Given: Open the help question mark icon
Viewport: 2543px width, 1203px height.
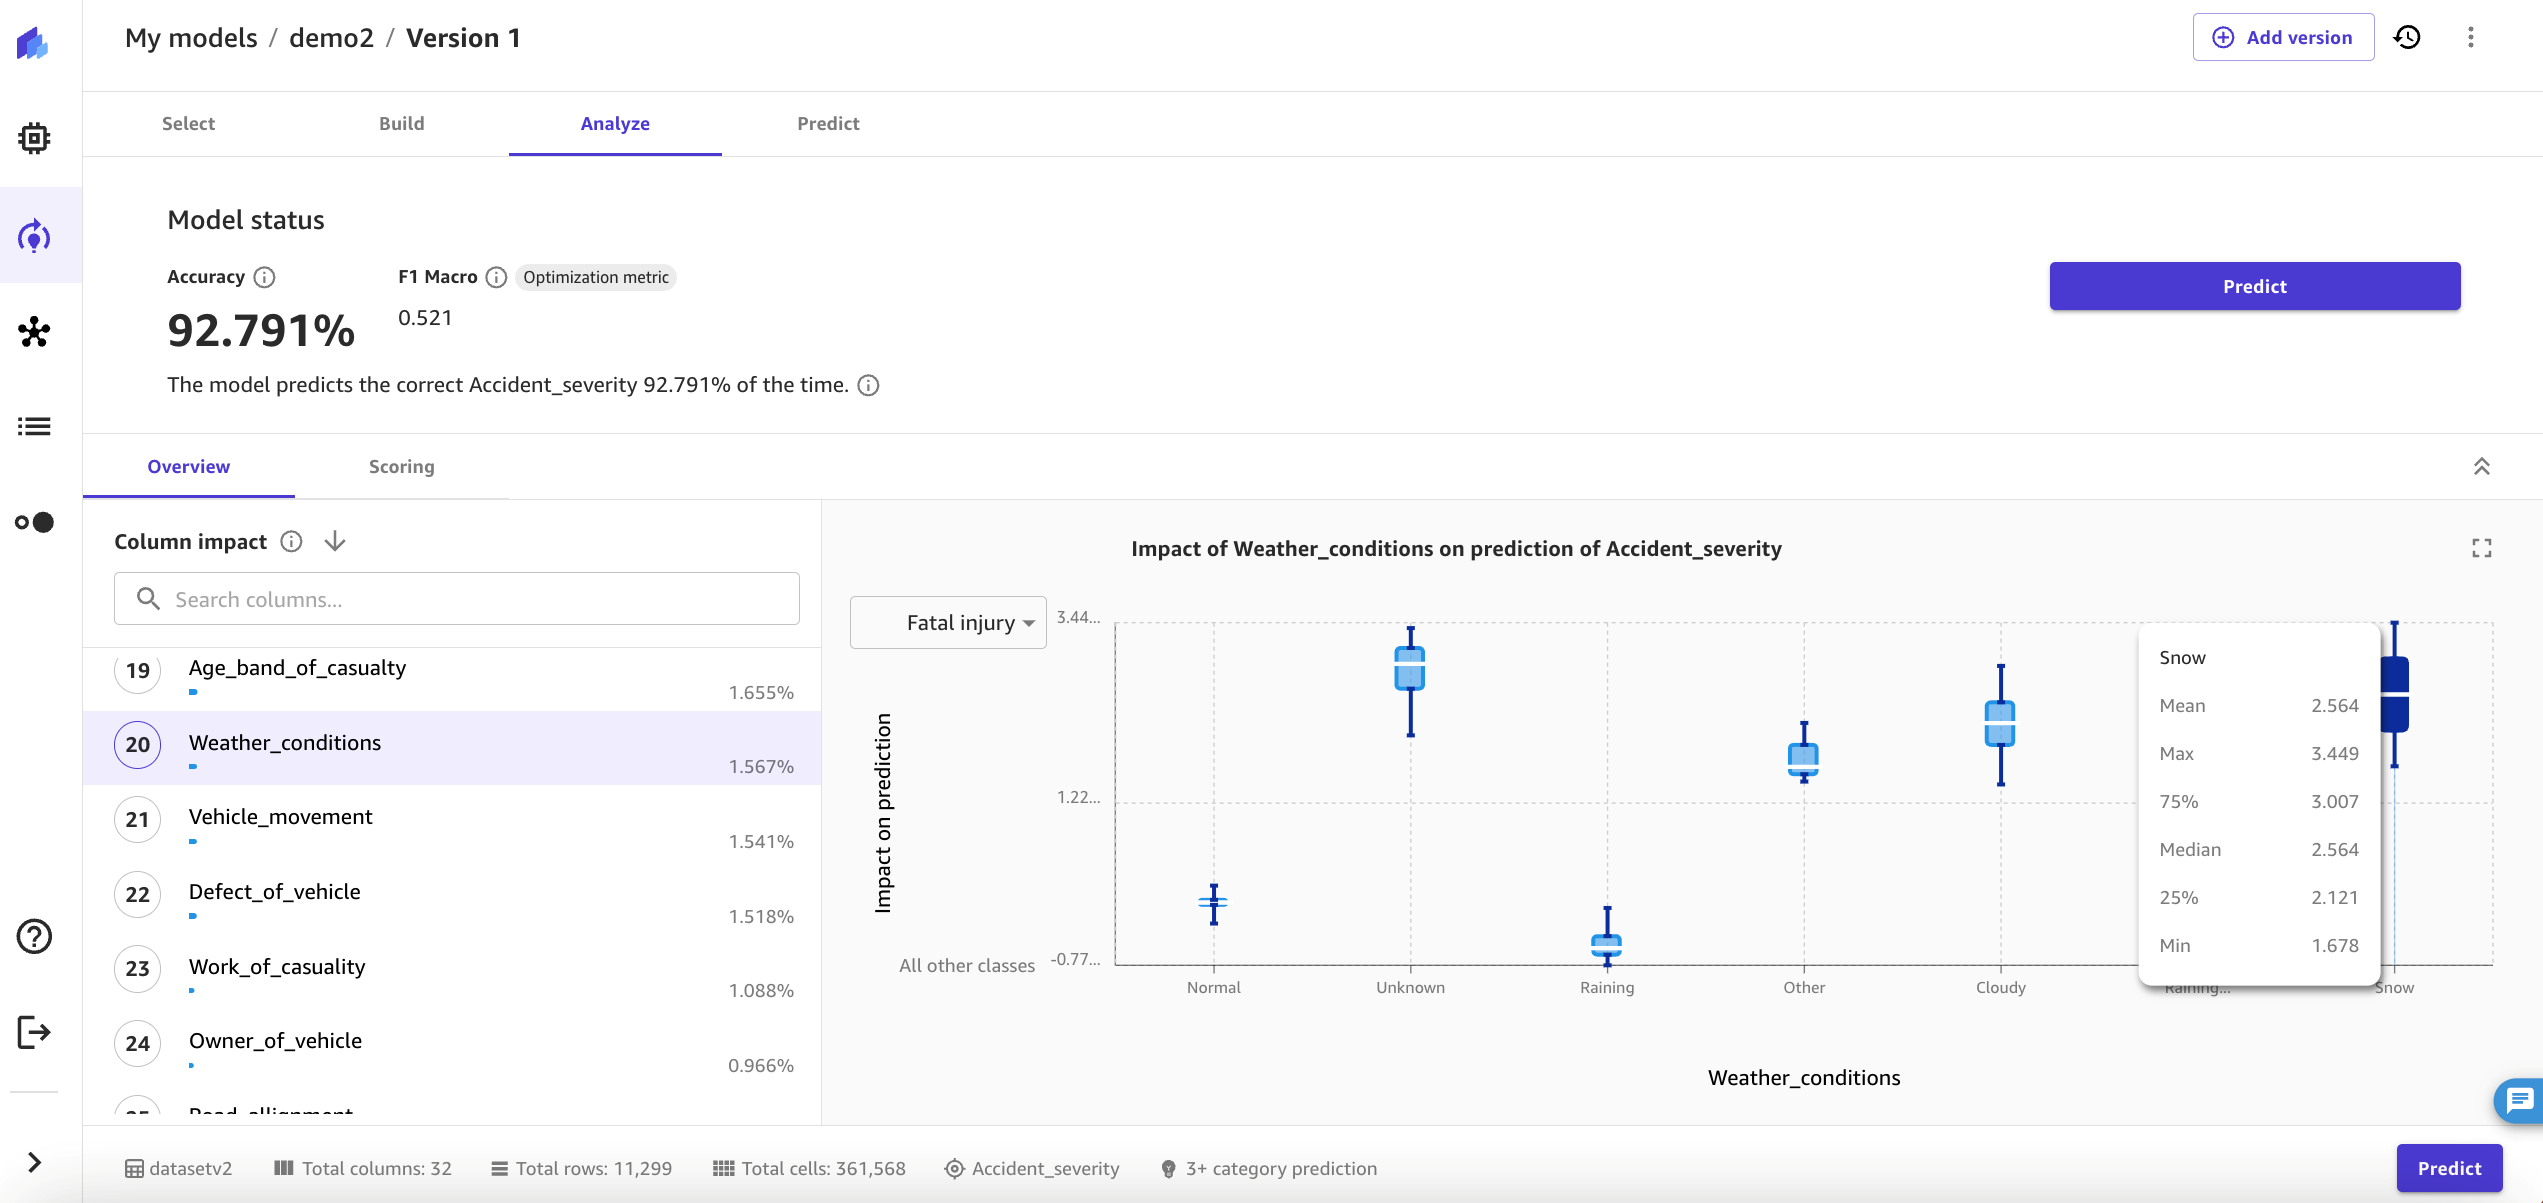Looking at the screenshot, I should pos(34,936).
